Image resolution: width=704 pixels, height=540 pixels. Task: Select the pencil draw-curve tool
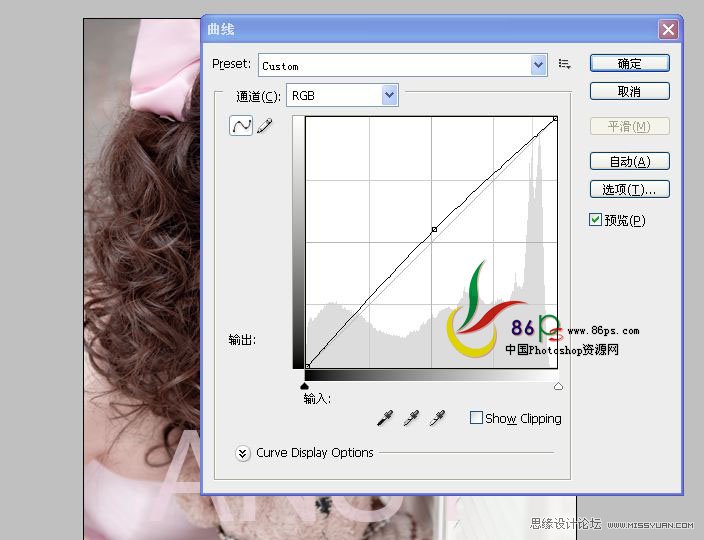(x=264, y=126)
